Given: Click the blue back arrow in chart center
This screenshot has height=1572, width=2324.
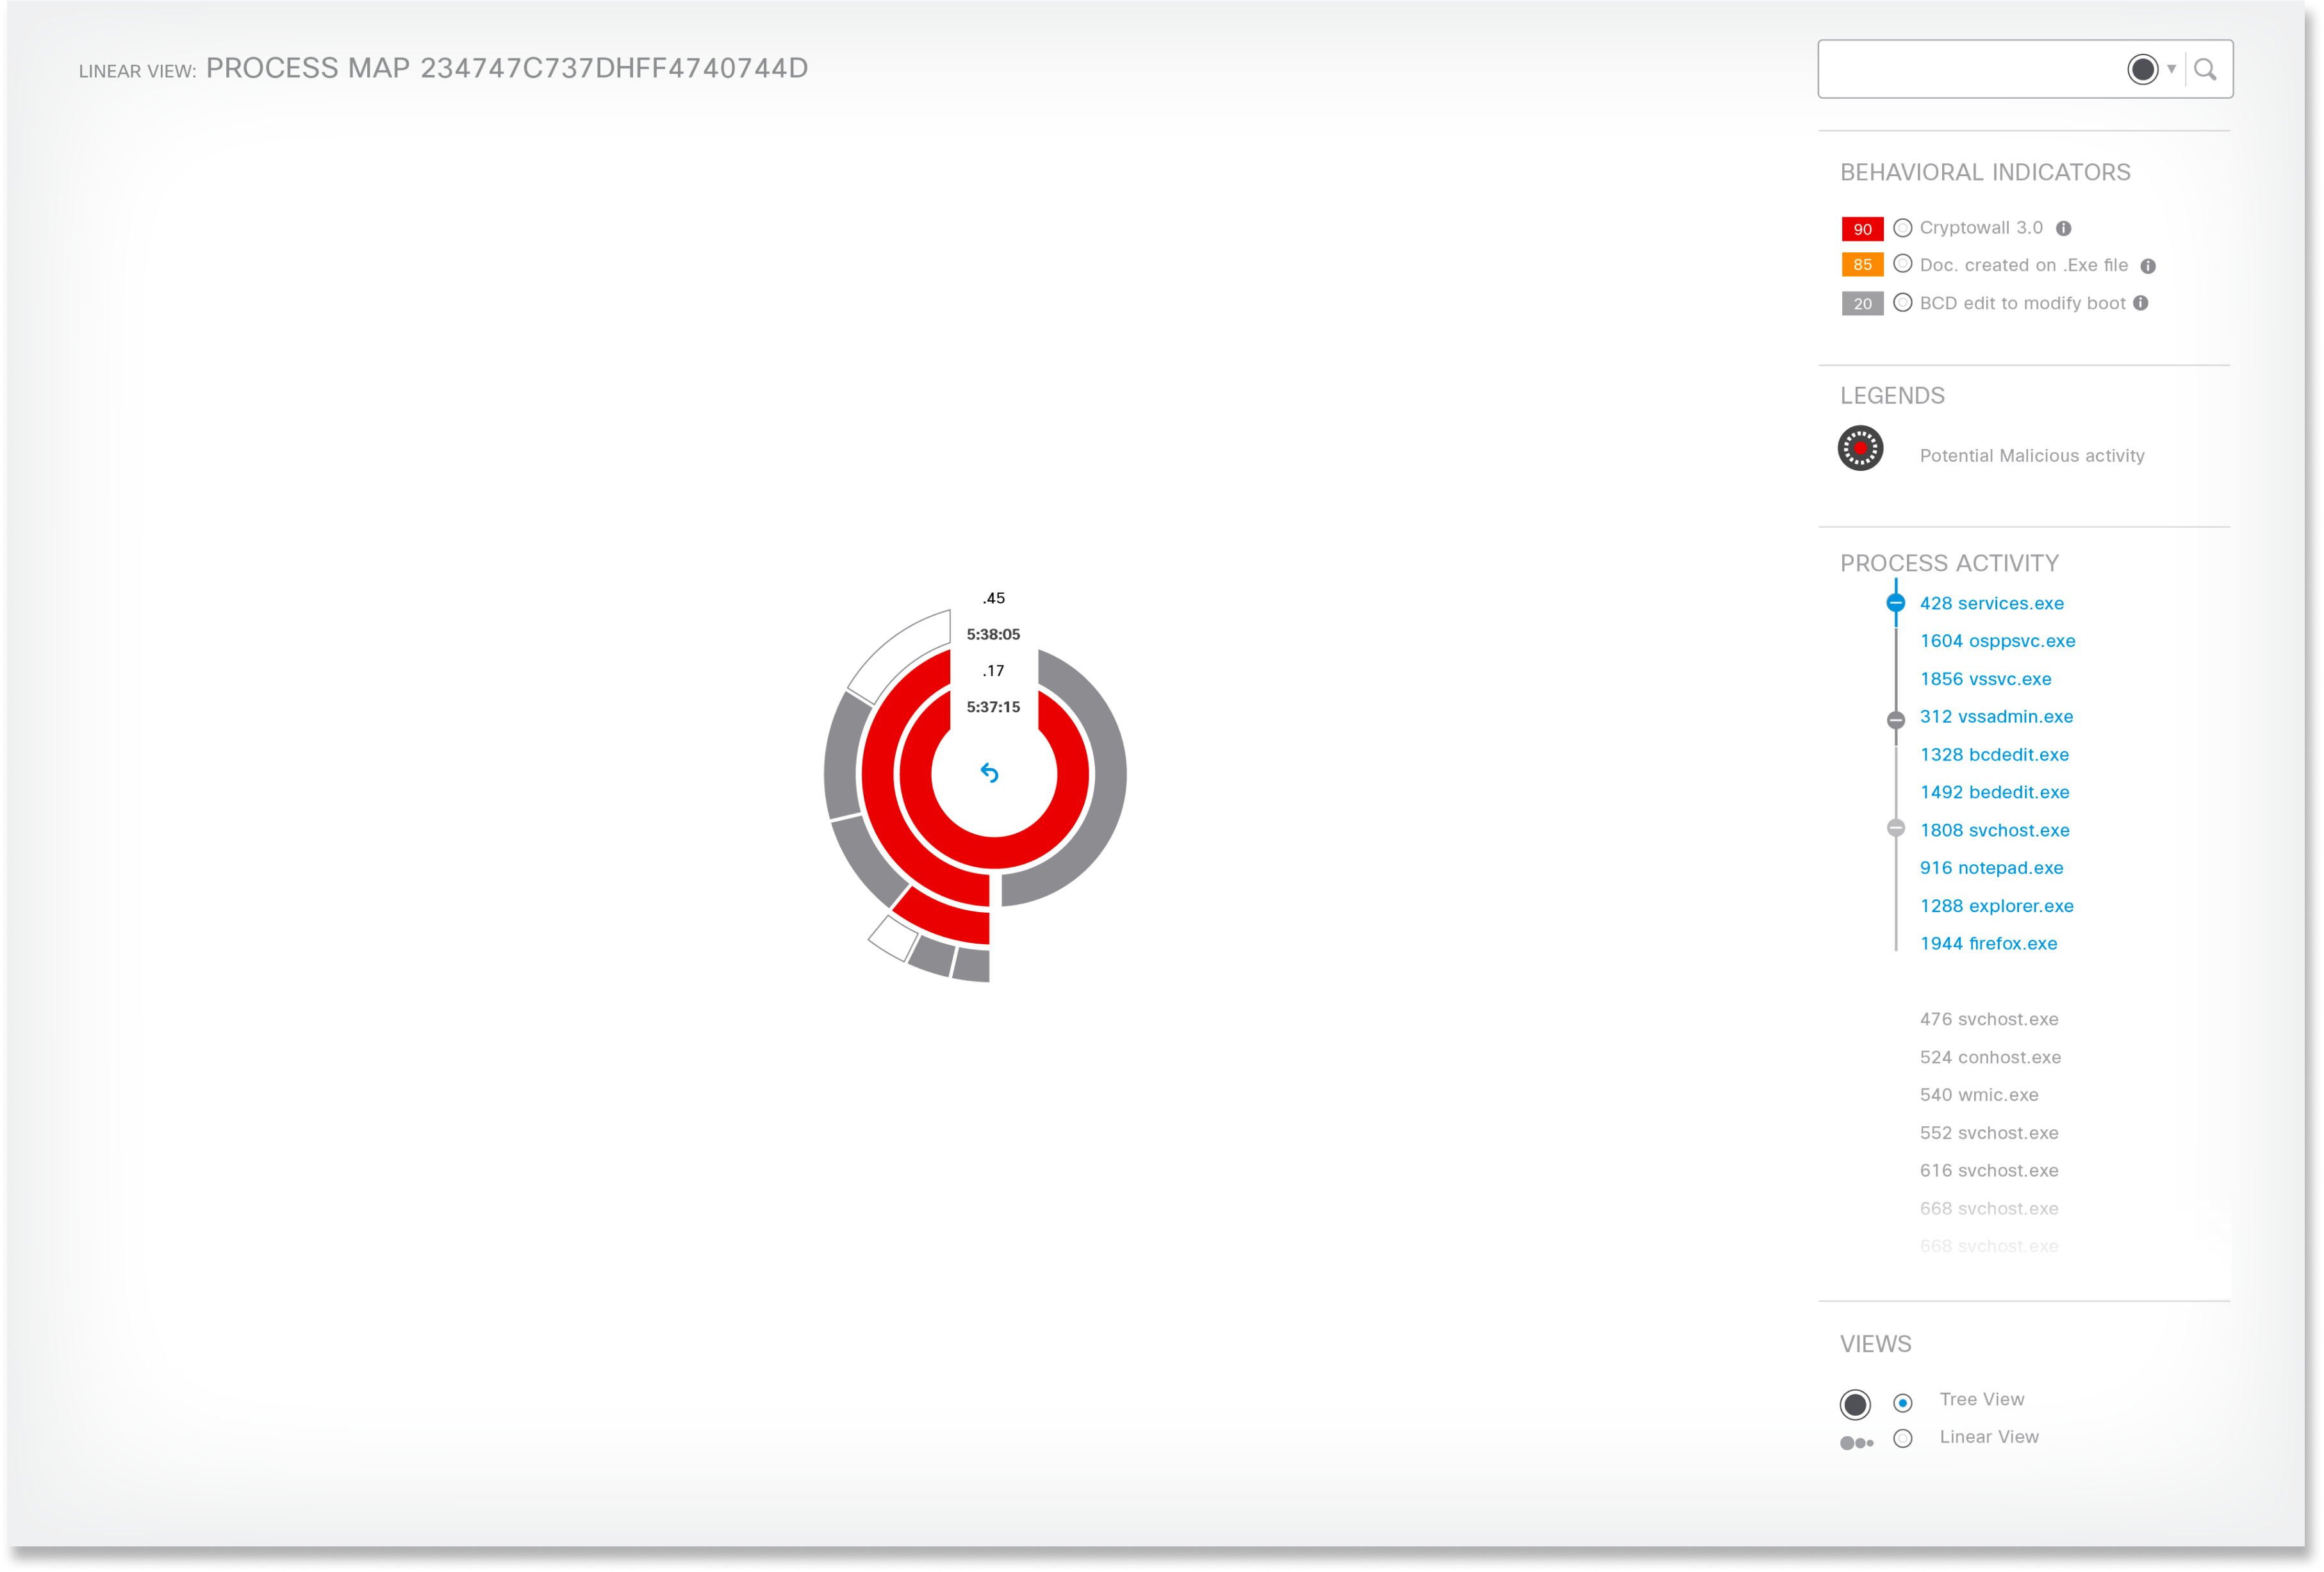Looking at the screenshot, I should tap(989, 773).
